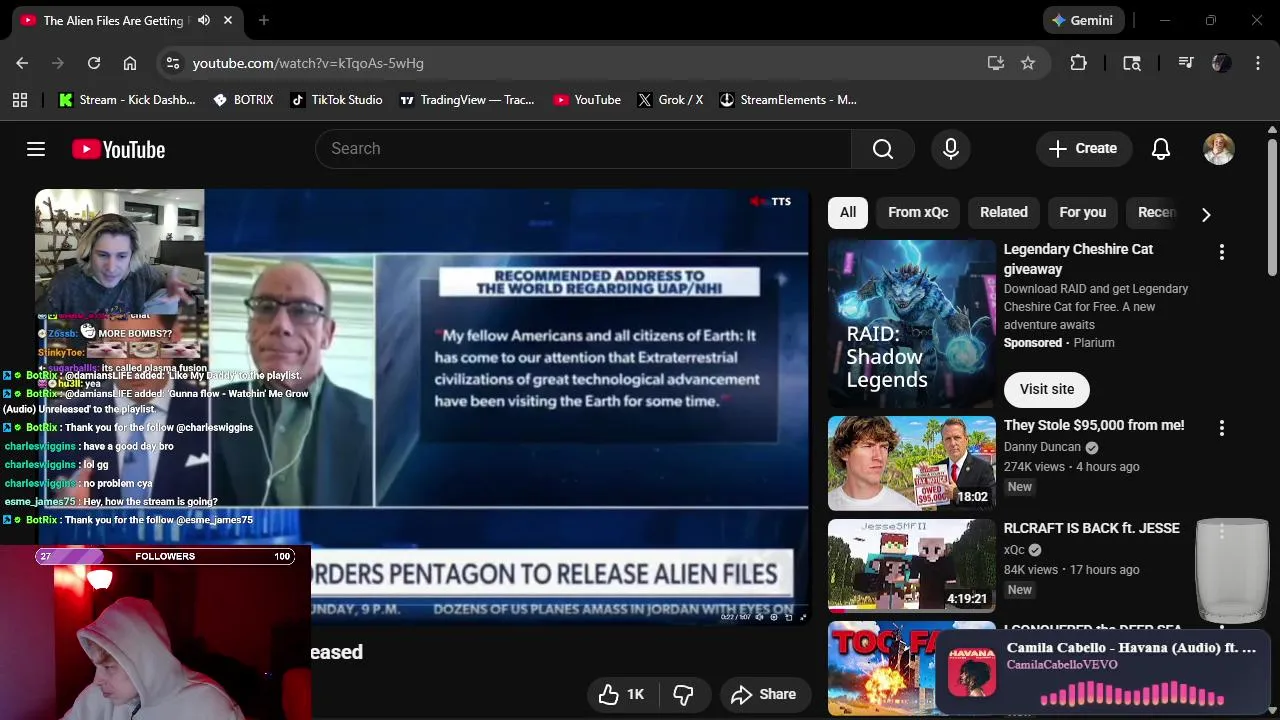Open They Stole $95,000 video thumbnail

click(x=912, y=463)
